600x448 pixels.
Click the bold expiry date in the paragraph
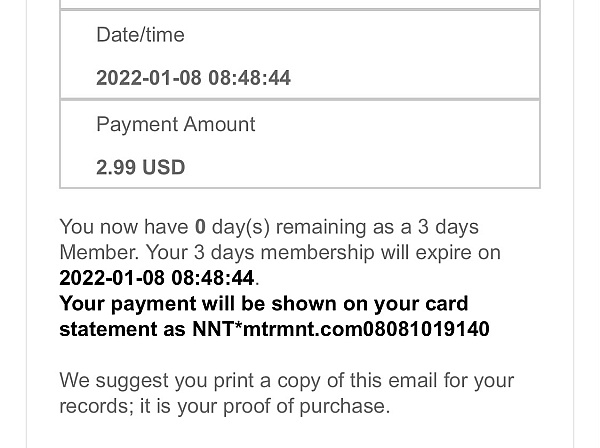[157, 278]
